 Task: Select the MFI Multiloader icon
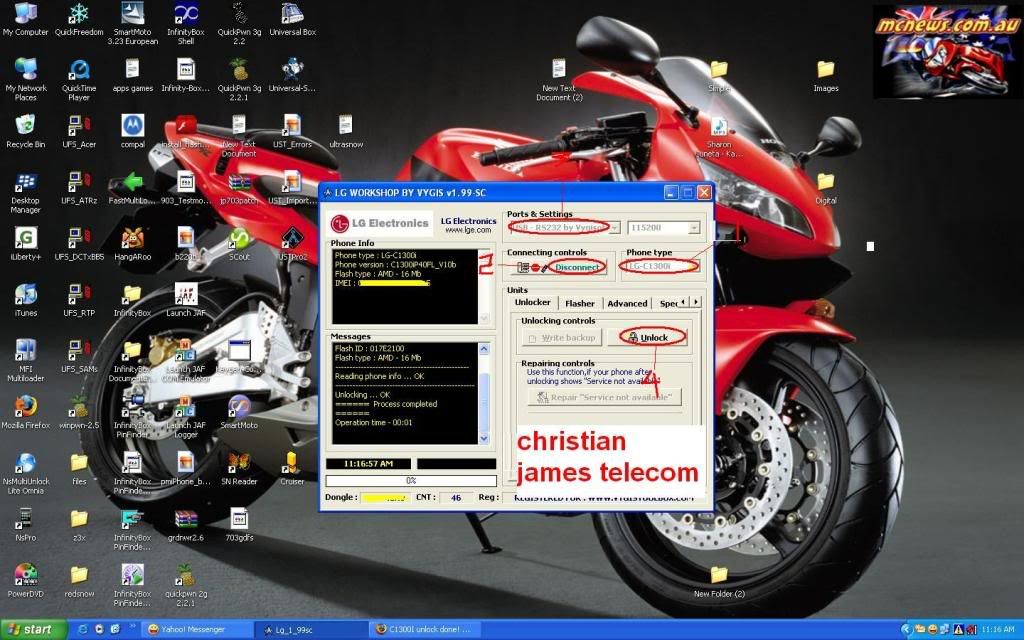(25, 360)
